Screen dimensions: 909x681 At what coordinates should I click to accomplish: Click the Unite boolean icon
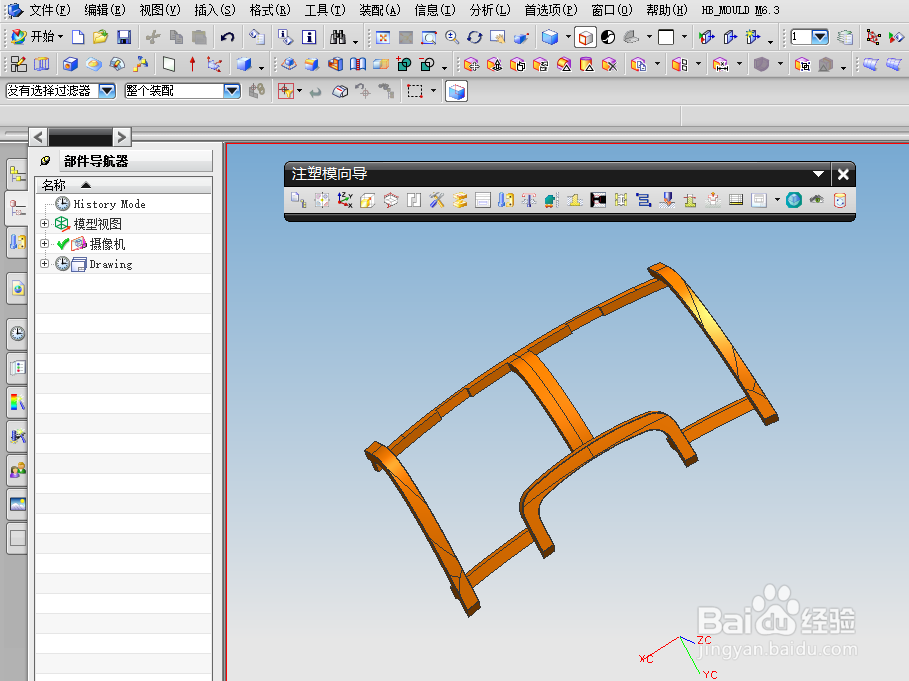[404, 64]
